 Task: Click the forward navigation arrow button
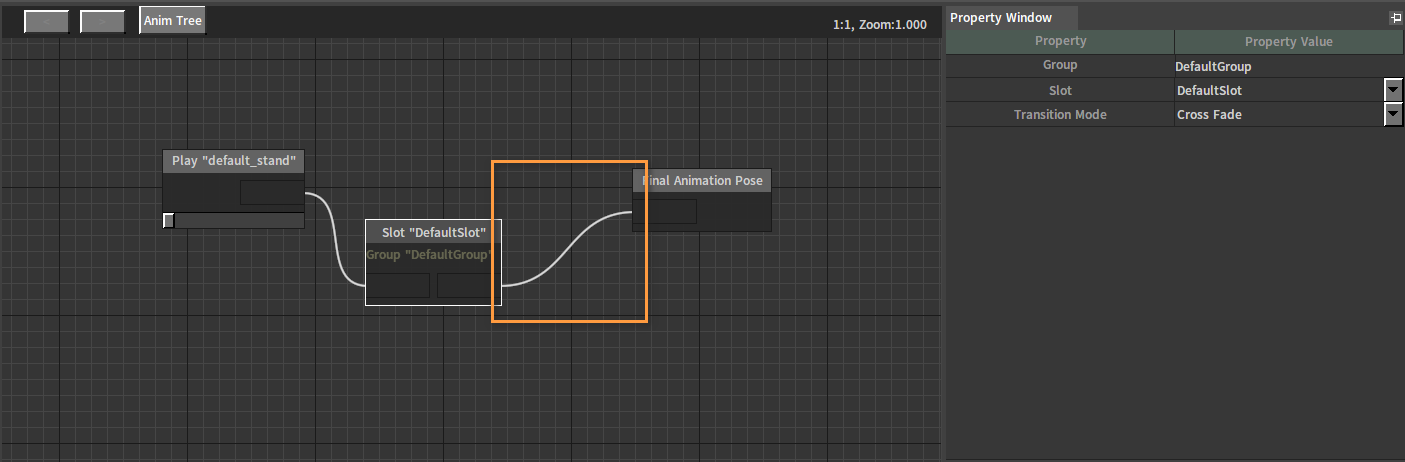tap(102, 21)
